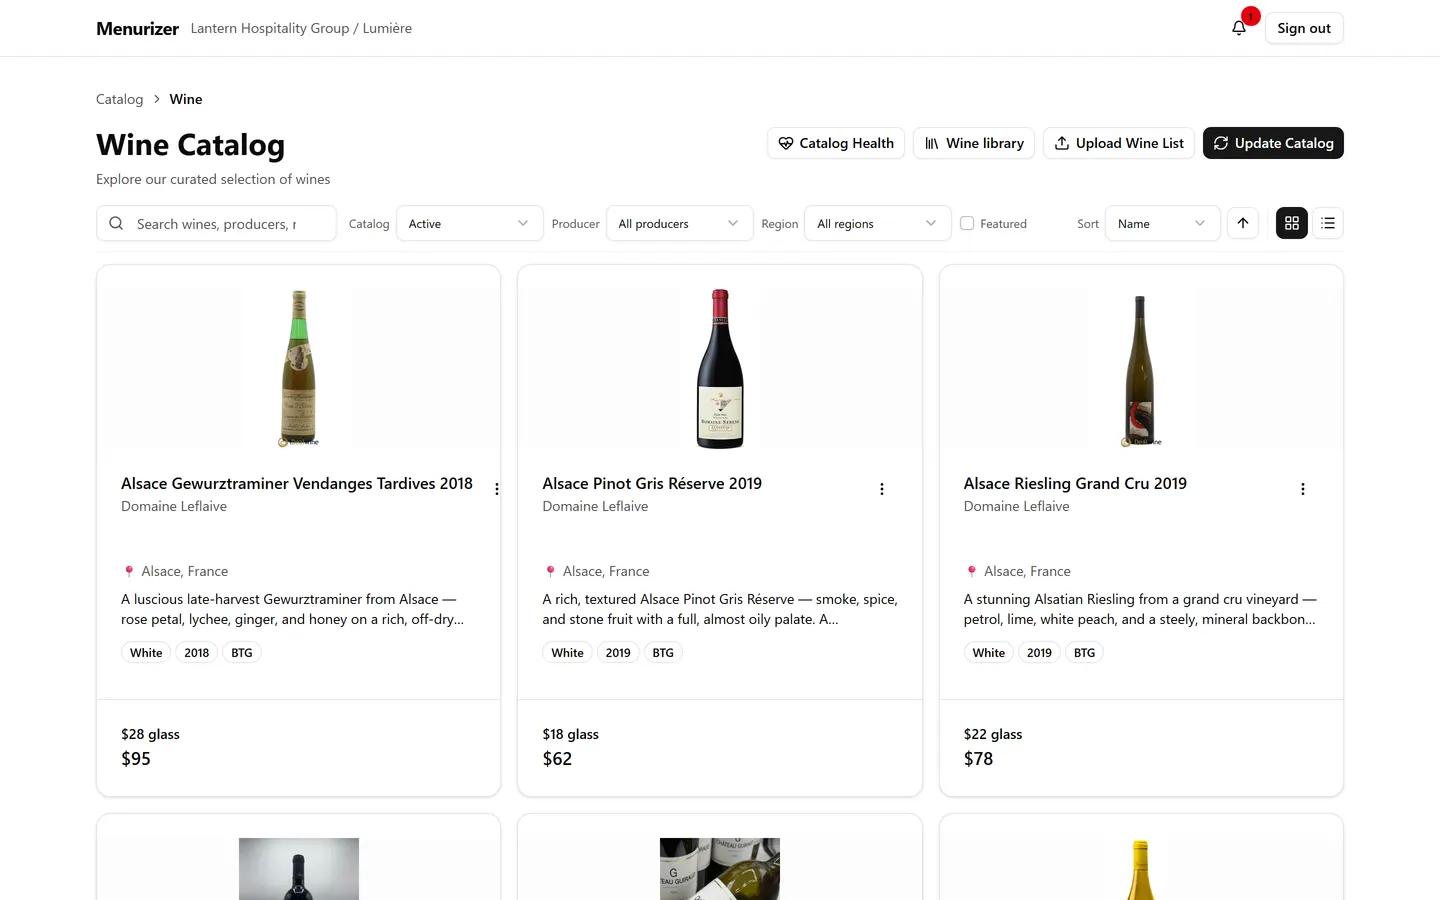The width and height of the screenshot is (1440, 900).
Task: Switch to list view layout
Action: click(x=1328, y=223)
